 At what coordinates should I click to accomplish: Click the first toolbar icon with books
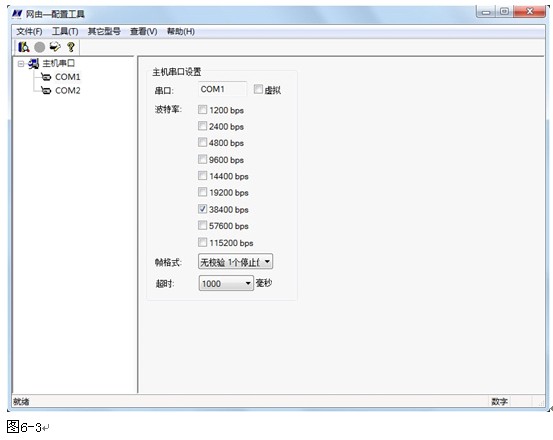click(x=24, y=47)
